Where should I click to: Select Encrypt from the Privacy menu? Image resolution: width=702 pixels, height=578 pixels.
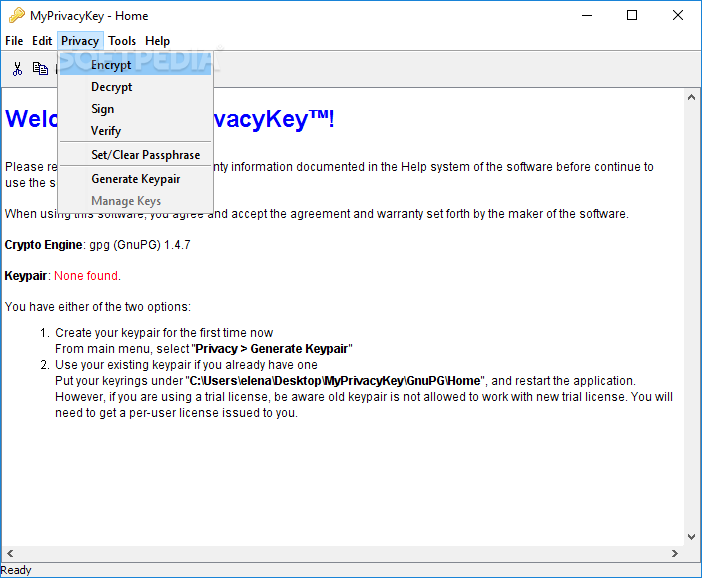(135, 65)
